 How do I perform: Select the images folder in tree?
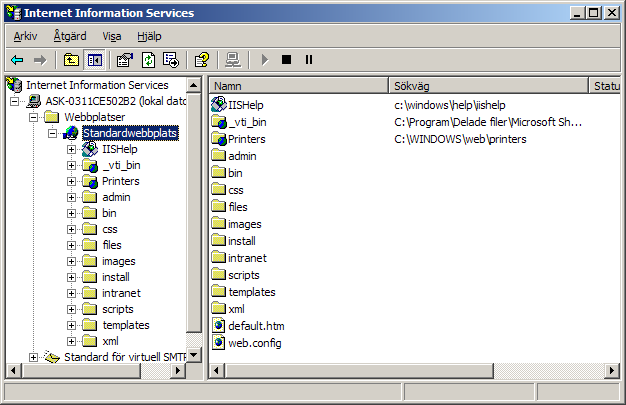tap(119, 261)
